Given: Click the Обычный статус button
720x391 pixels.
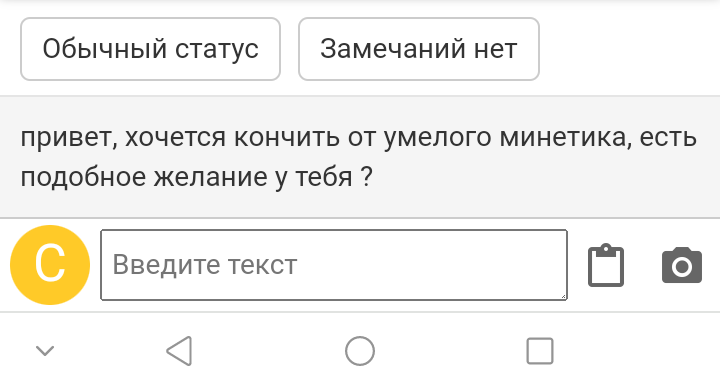Looking at the screenshot, I should pos(151,49).
